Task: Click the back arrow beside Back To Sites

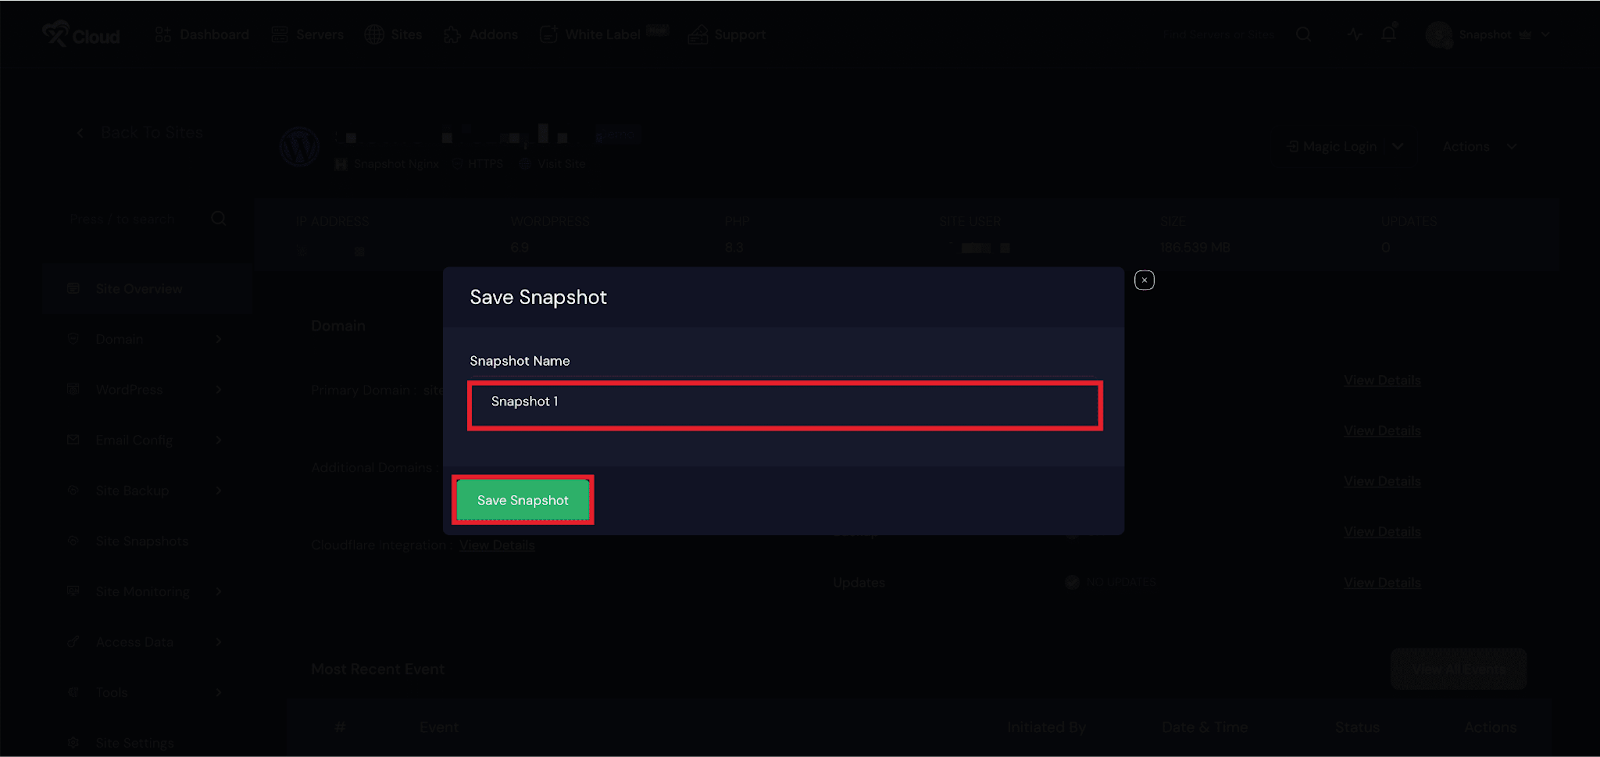Action: point(80,133)
